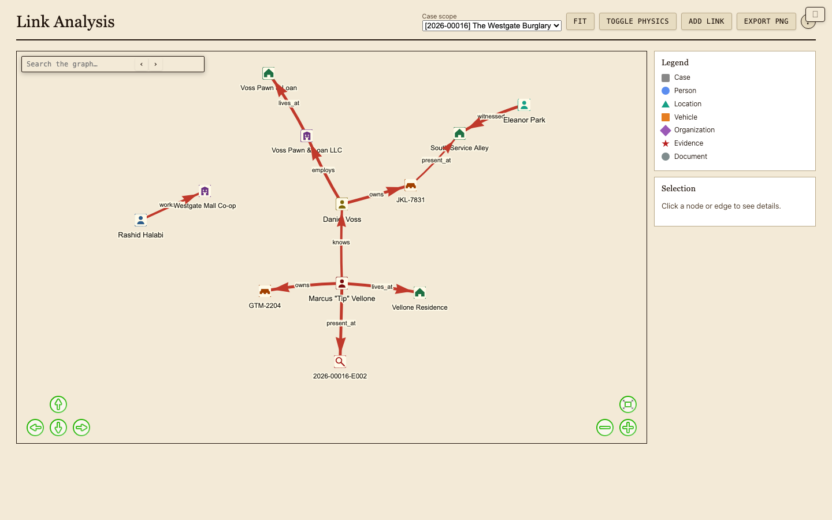Select the 'owns' edge label toward JKL-7831
The image size is (832, 520).
click(376, 195)
